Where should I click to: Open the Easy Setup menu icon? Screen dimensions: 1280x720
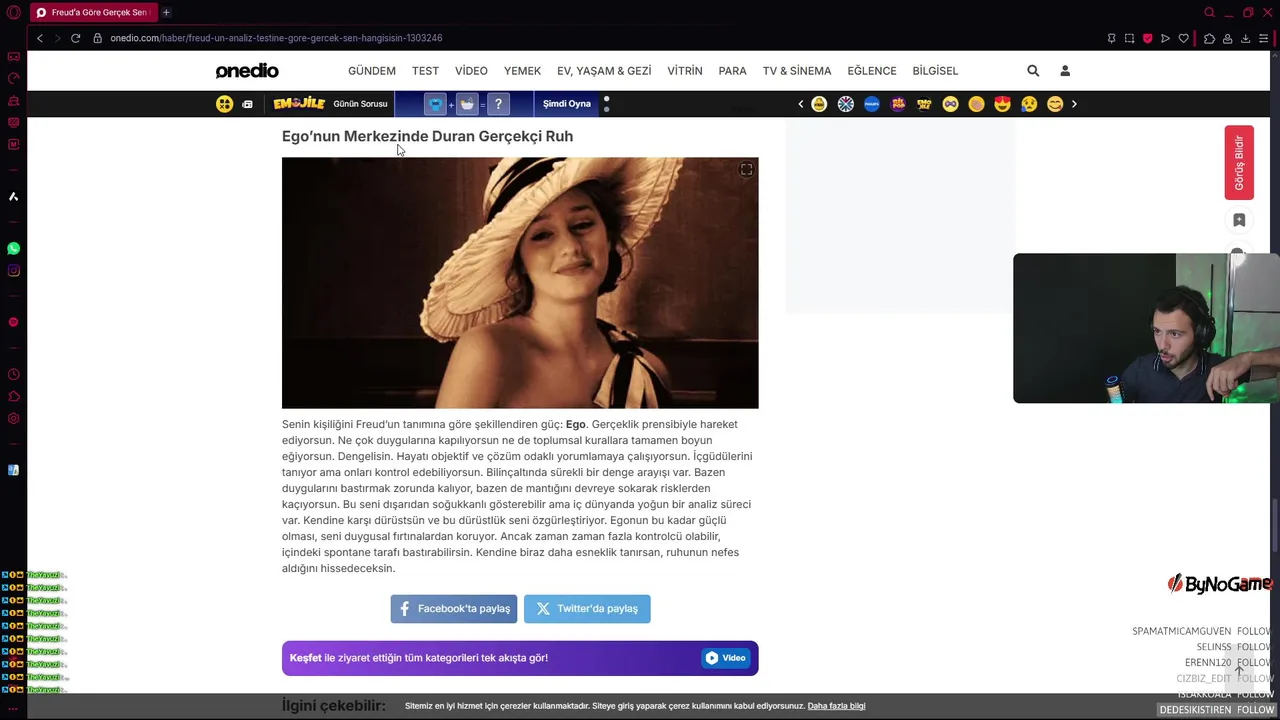click(x=1264, y=38)
